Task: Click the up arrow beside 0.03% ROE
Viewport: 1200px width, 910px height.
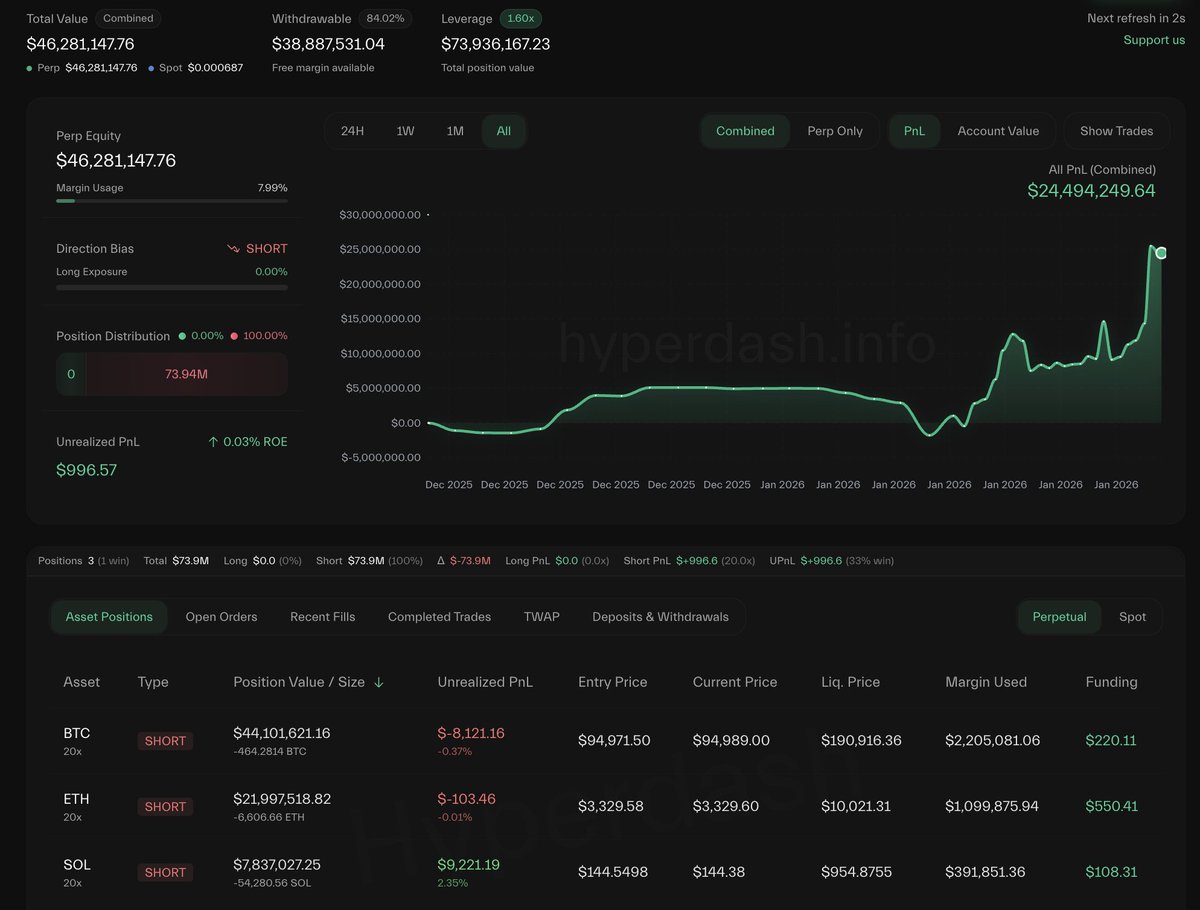Action: click(212, 442)
